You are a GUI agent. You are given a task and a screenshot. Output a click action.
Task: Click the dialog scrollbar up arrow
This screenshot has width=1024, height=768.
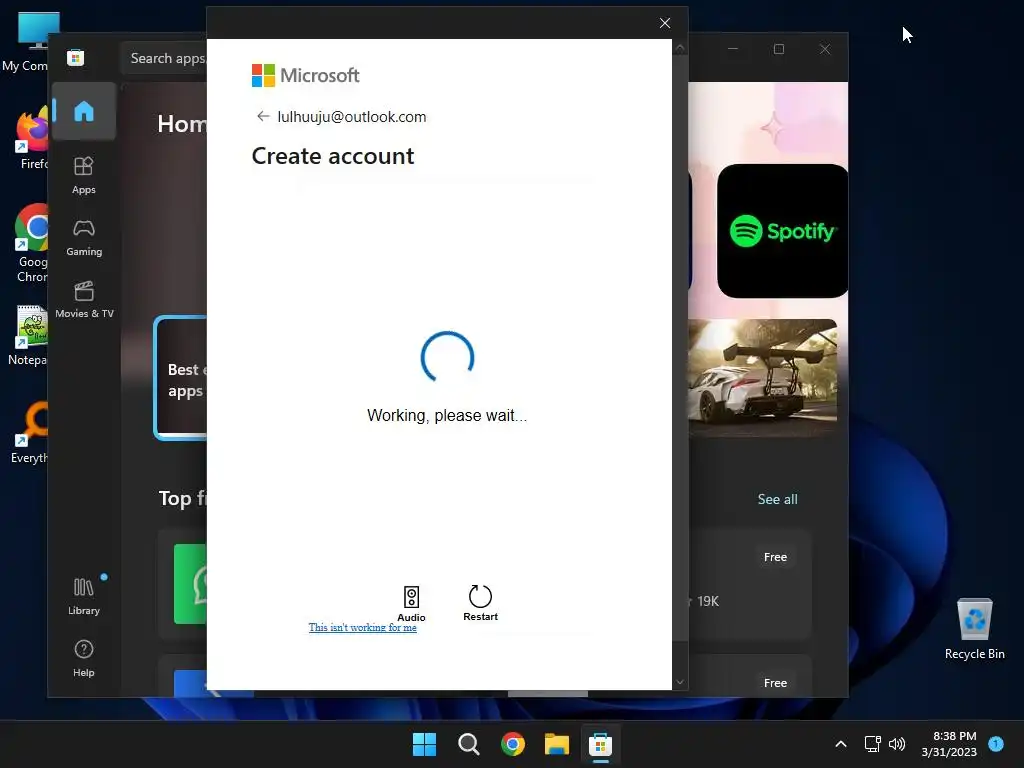tap(680, 48)
